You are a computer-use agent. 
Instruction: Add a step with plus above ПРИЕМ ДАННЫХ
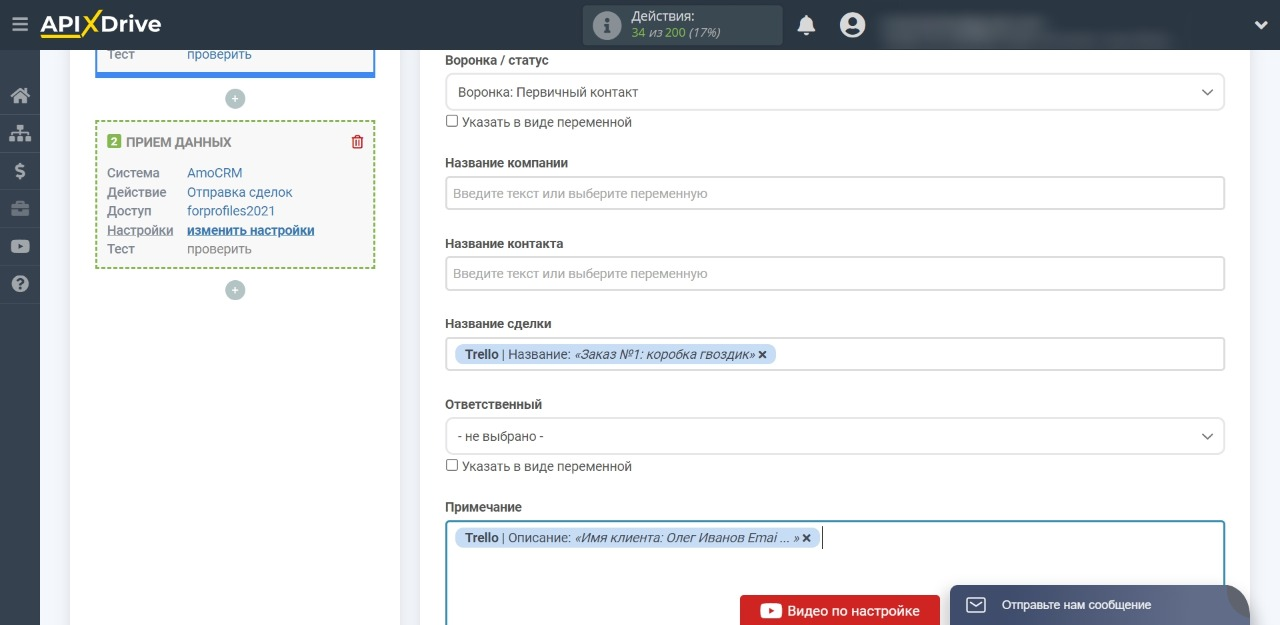[235, 99]
